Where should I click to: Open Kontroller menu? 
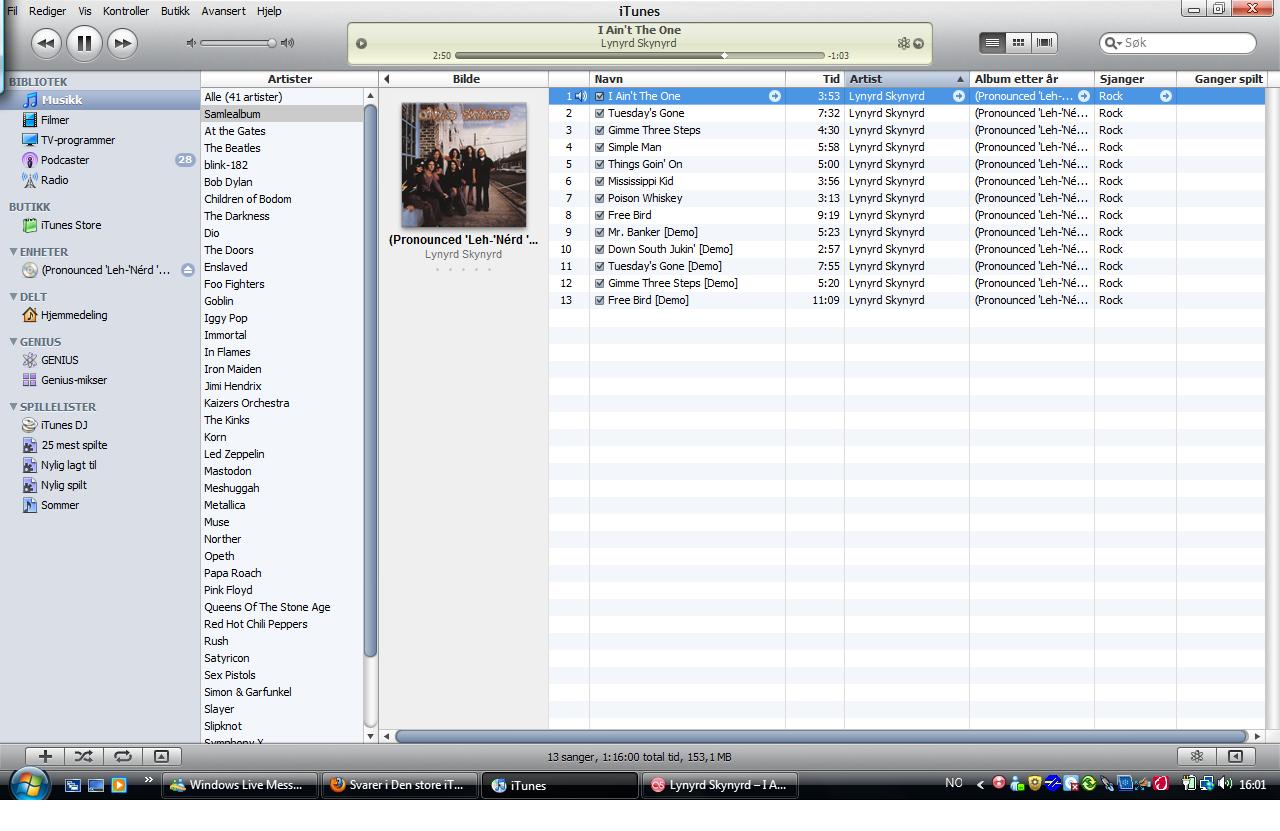click(x=126, y=11)
